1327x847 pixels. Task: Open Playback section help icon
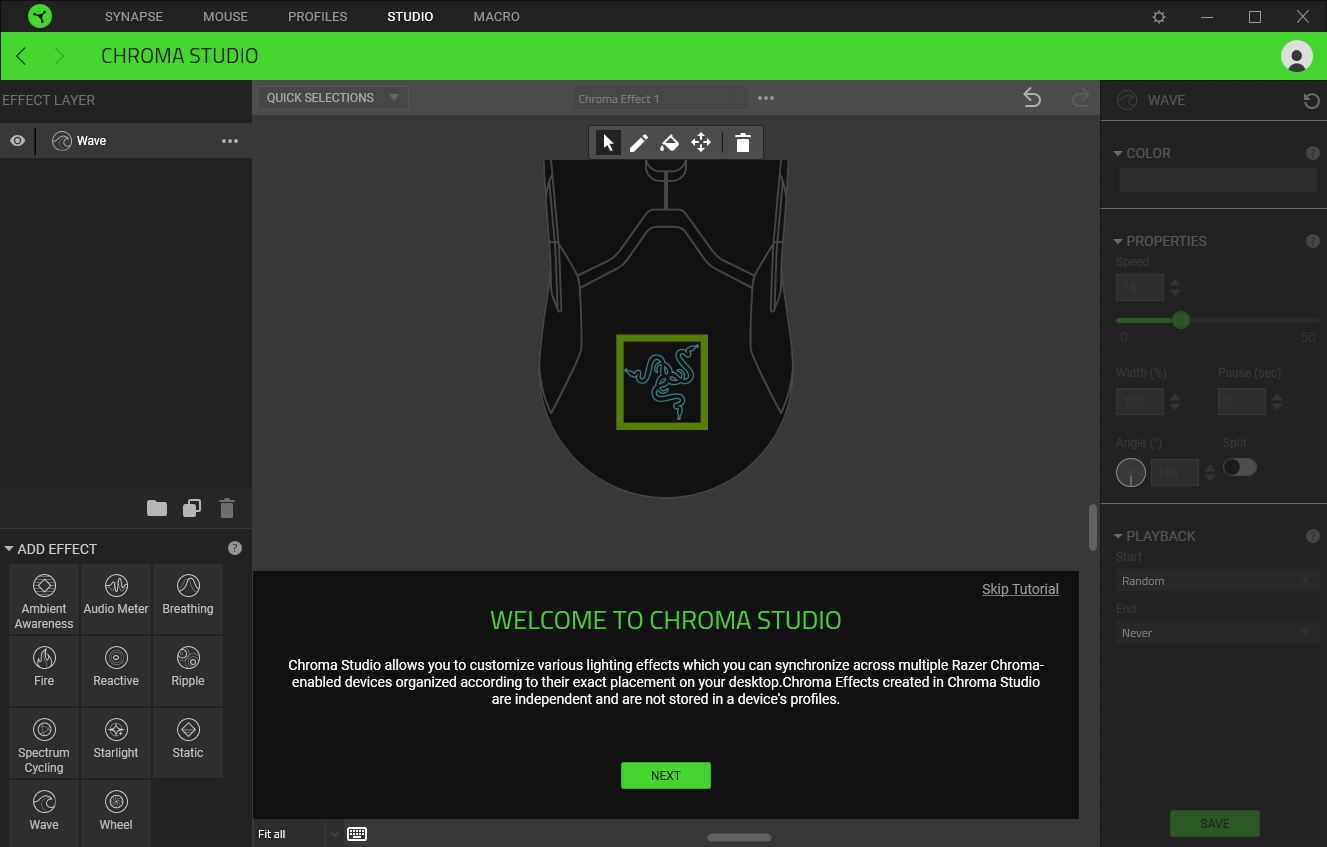pos(1313,536)
